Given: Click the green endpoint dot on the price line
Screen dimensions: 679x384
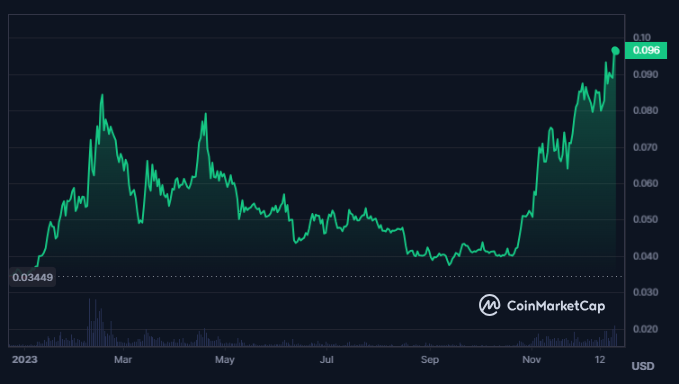Looking at the screenshot, I should coord(615,51).
